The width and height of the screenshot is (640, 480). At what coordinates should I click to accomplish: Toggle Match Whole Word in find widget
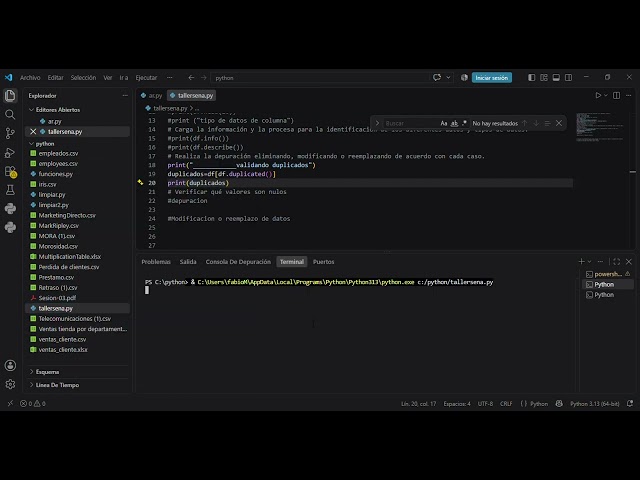(x=454, y=123)
